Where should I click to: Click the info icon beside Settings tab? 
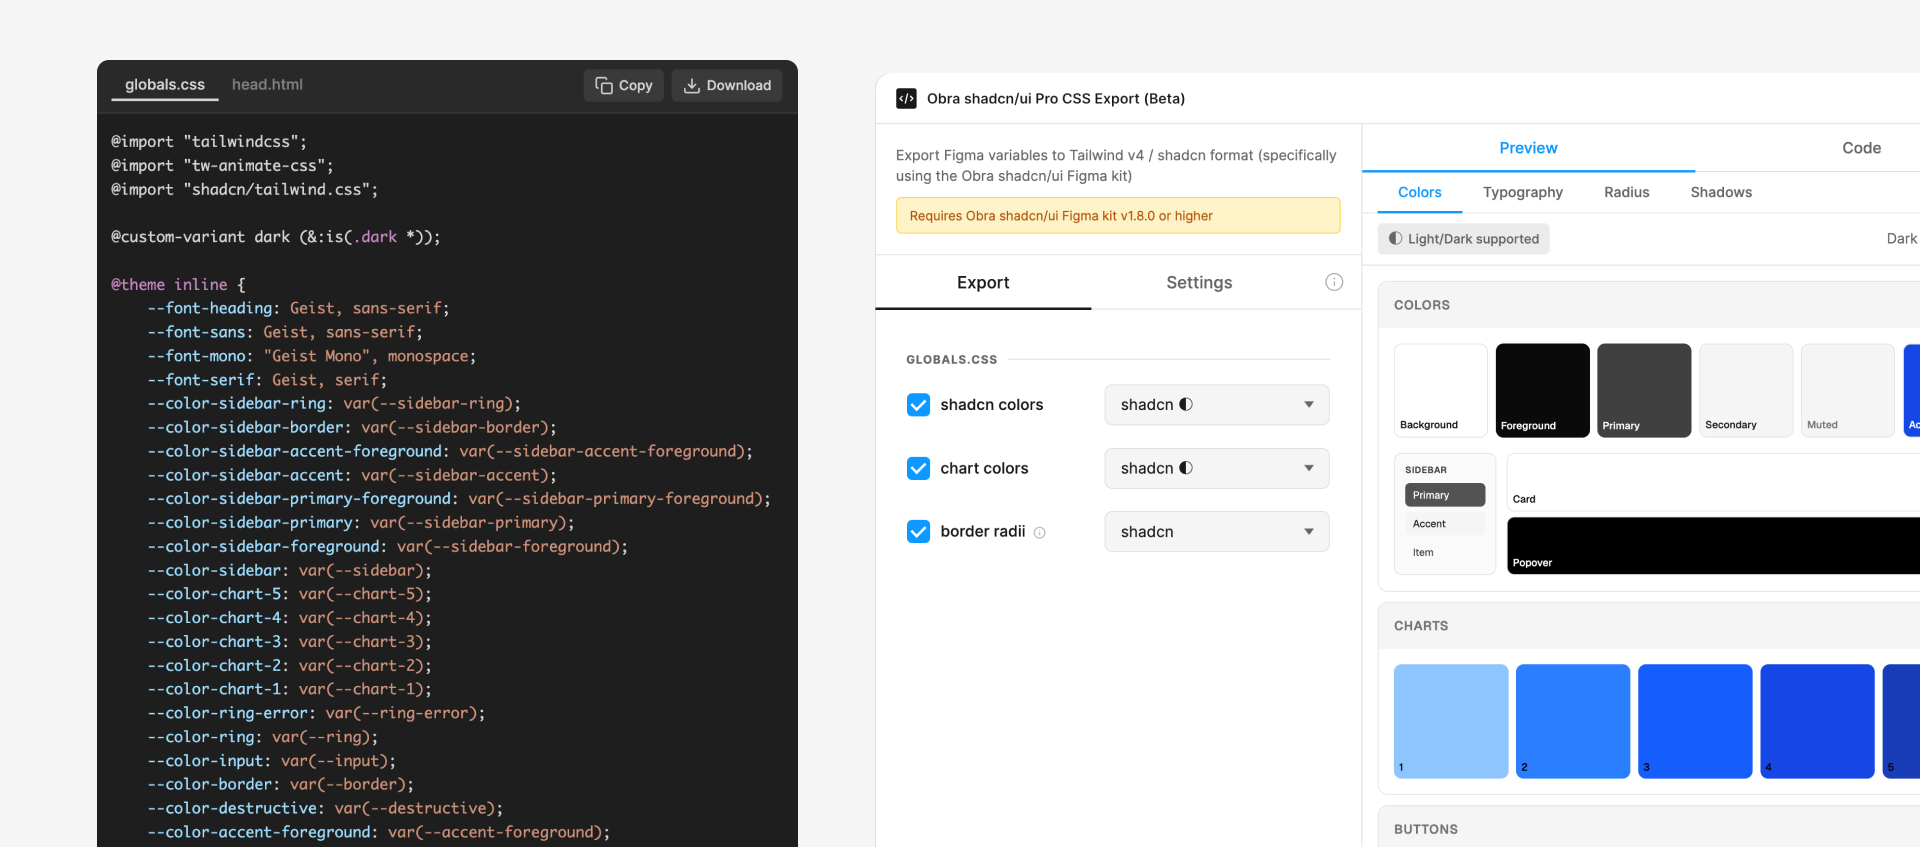click(1334, 282)
